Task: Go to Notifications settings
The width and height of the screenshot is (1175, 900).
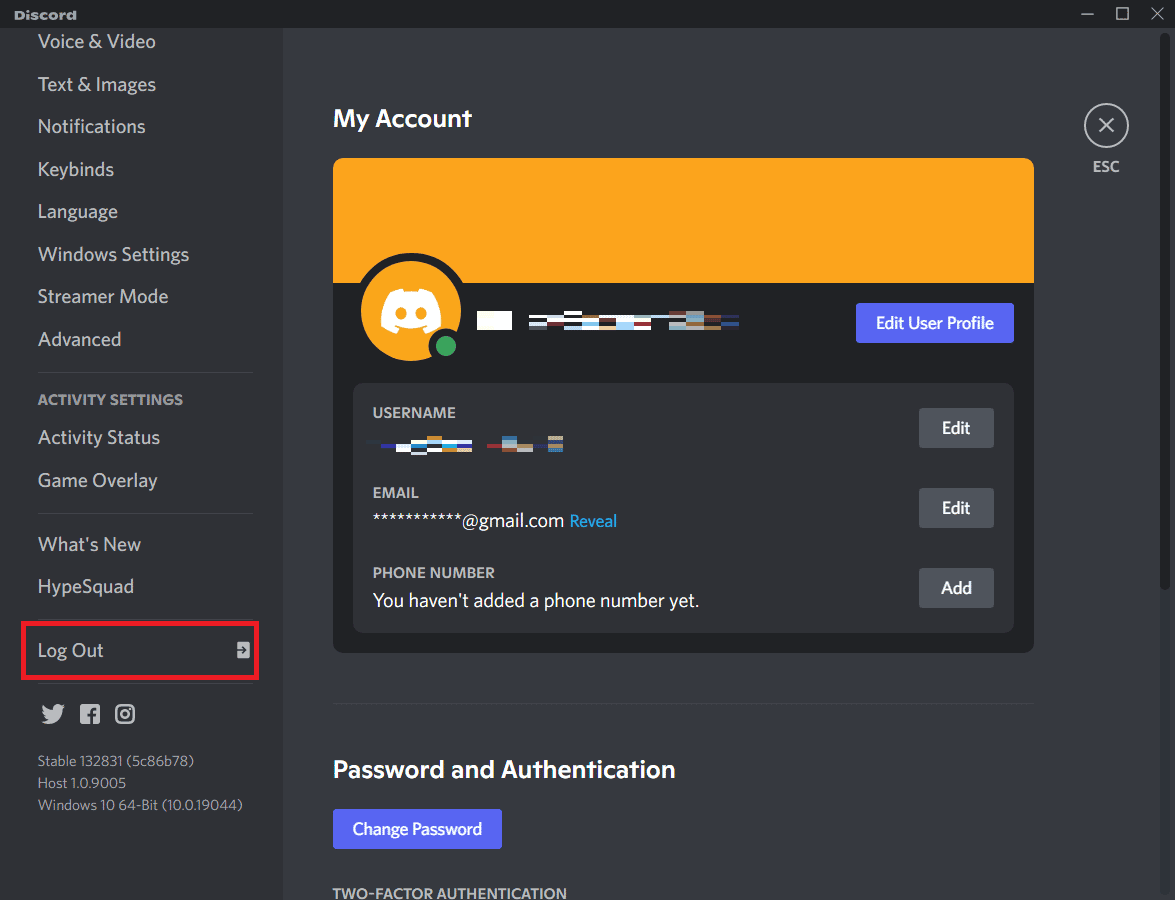Action: (91, 127)
